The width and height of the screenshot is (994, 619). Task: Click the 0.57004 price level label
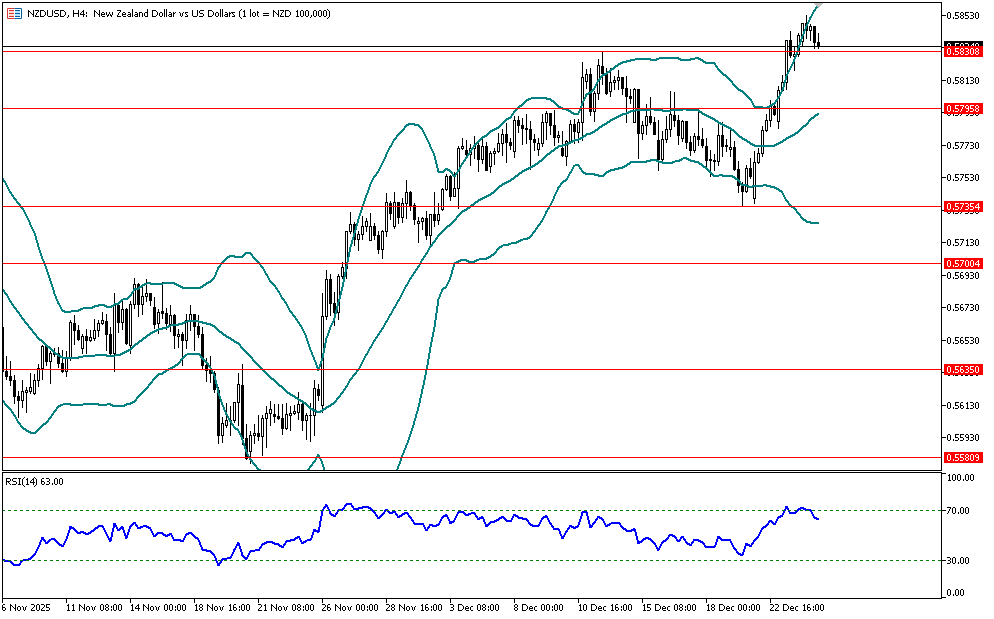(963, 264)
